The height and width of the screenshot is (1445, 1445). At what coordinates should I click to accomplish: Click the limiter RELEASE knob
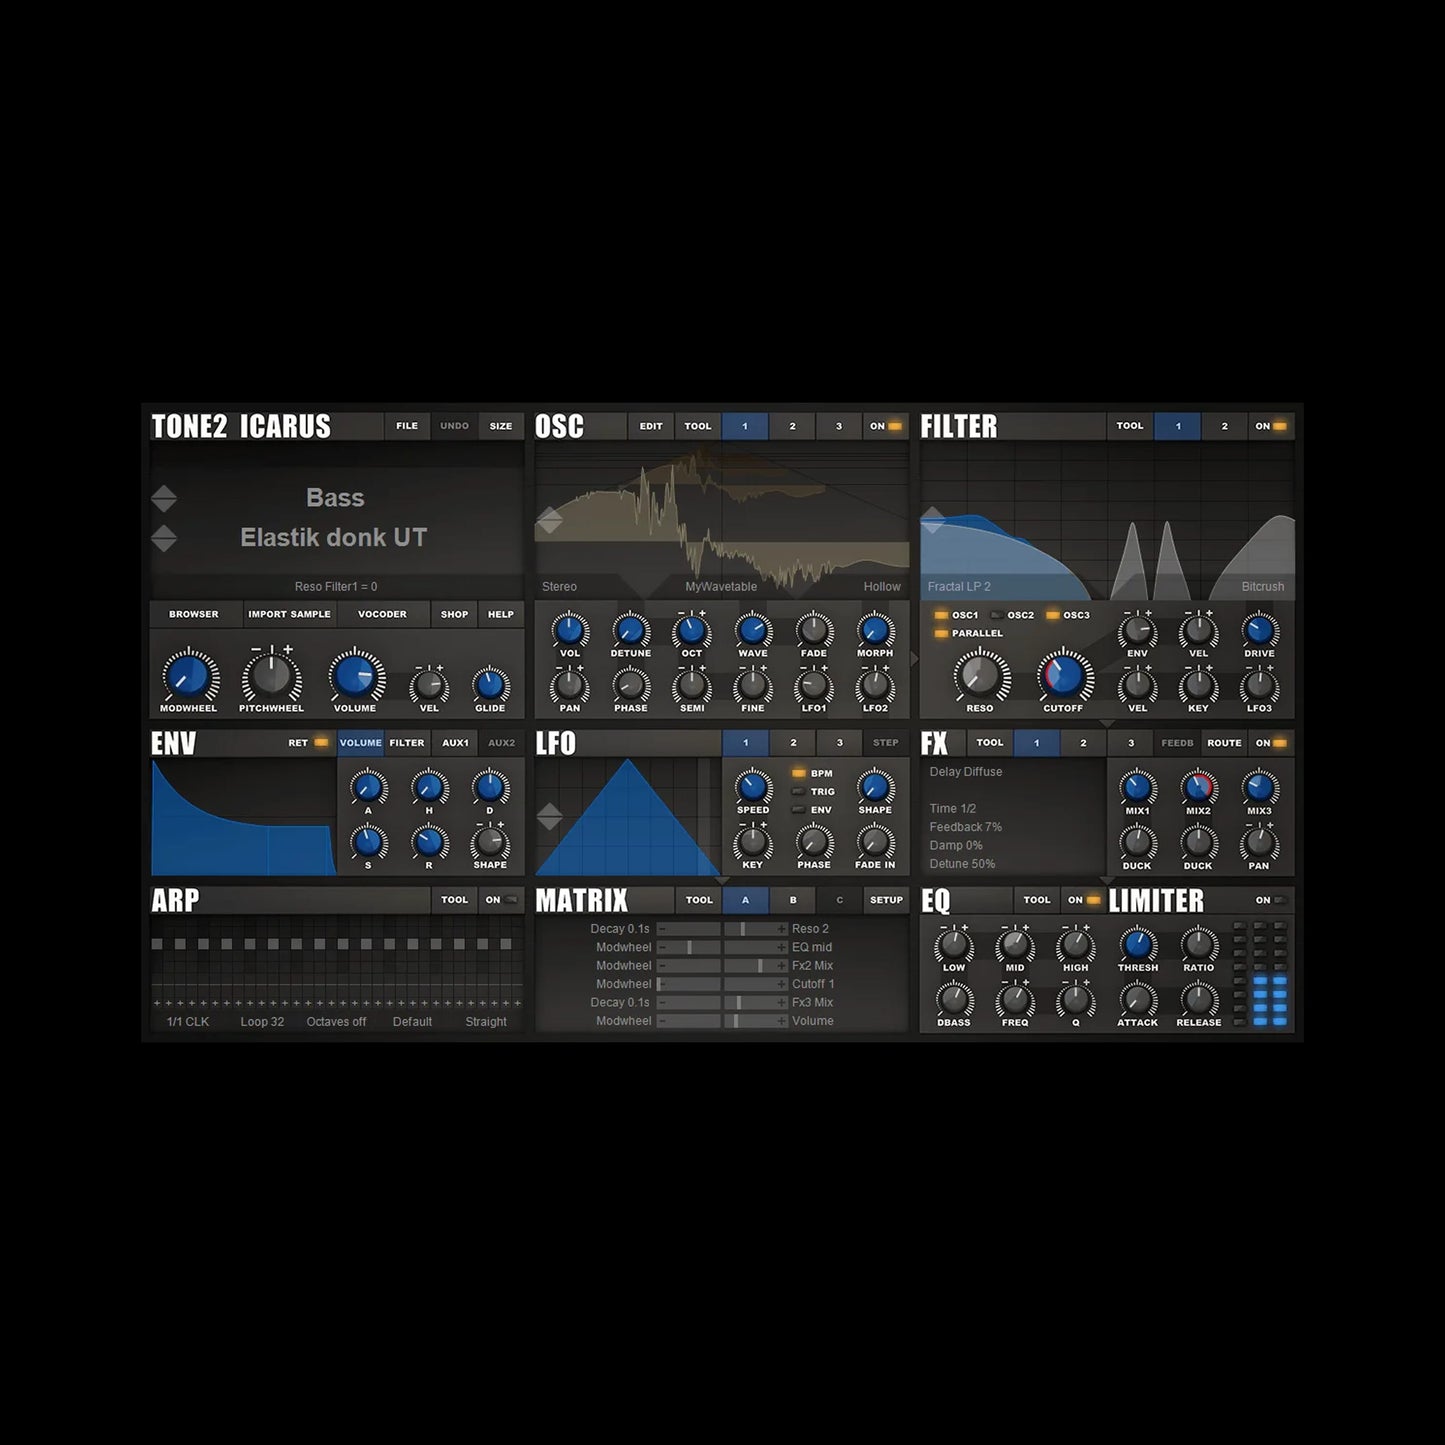[x=1198, y=999]
